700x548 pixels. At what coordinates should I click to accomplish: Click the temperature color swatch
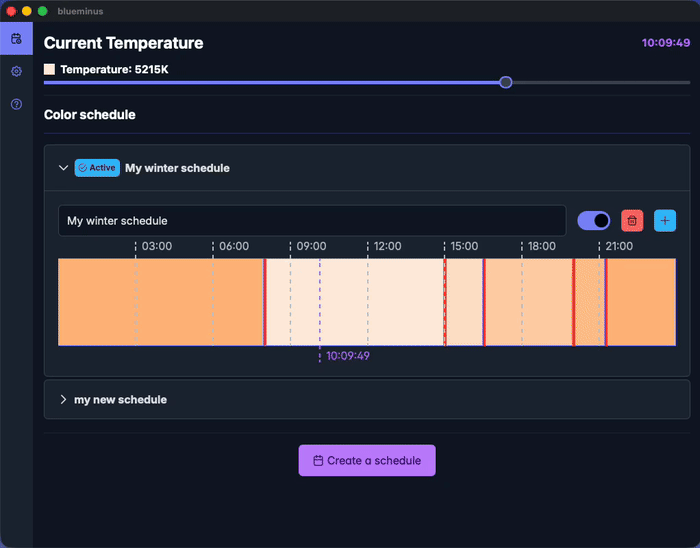tap(50, 69)
